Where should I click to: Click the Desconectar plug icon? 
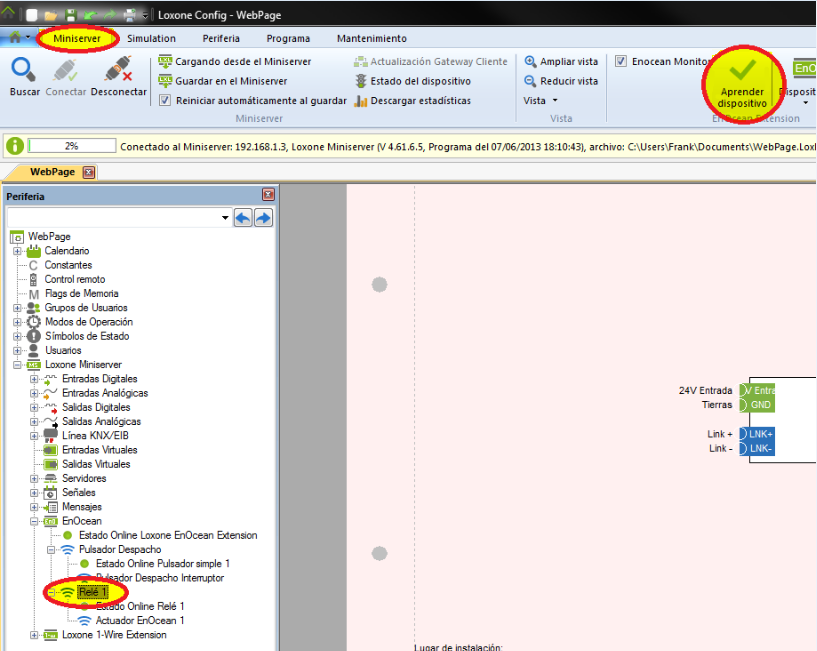118,70
